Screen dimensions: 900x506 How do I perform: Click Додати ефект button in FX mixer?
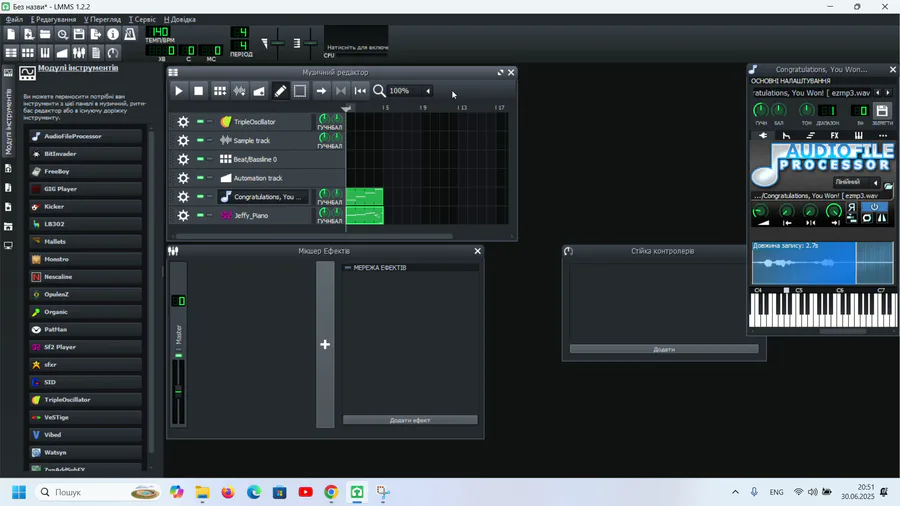tap(410, 420)
